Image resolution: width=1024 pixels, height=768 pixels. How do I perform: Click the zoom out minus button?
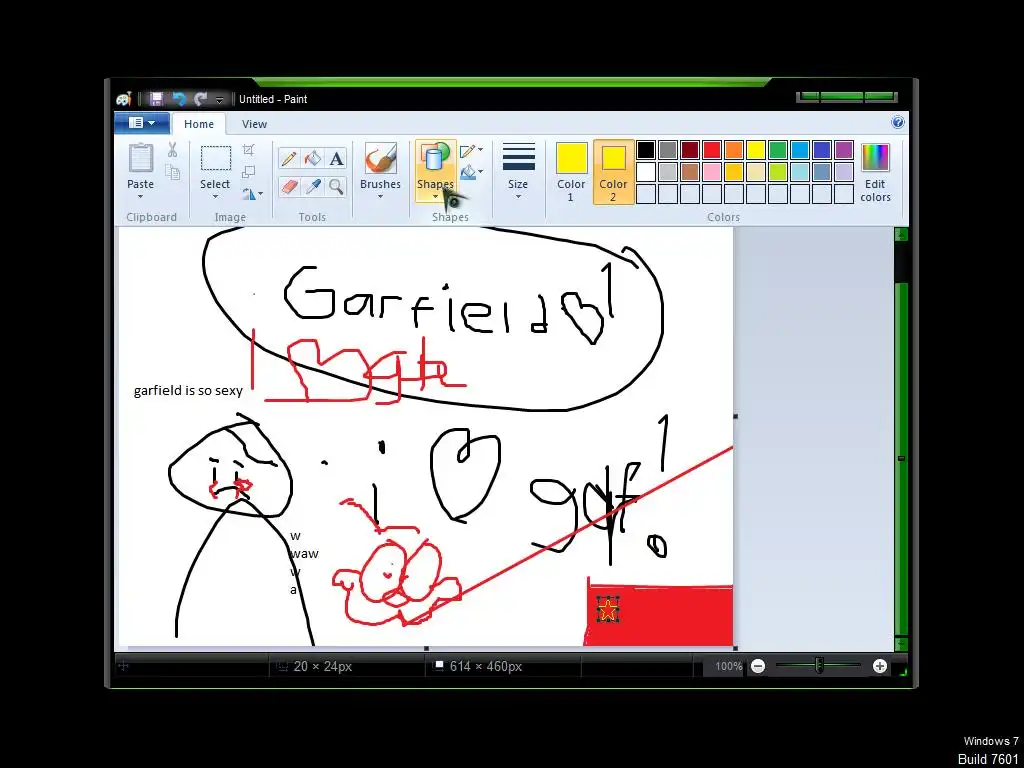pyautogui.click(x=758, y=666)
